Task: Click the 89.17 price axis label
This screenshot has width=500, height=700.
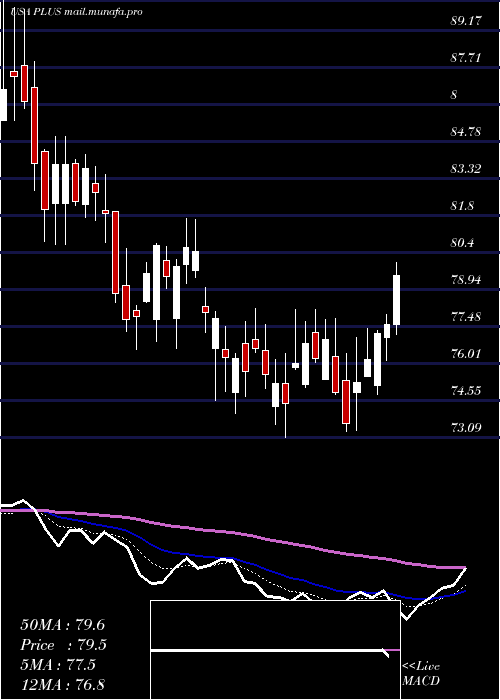Action: (466, 21)
